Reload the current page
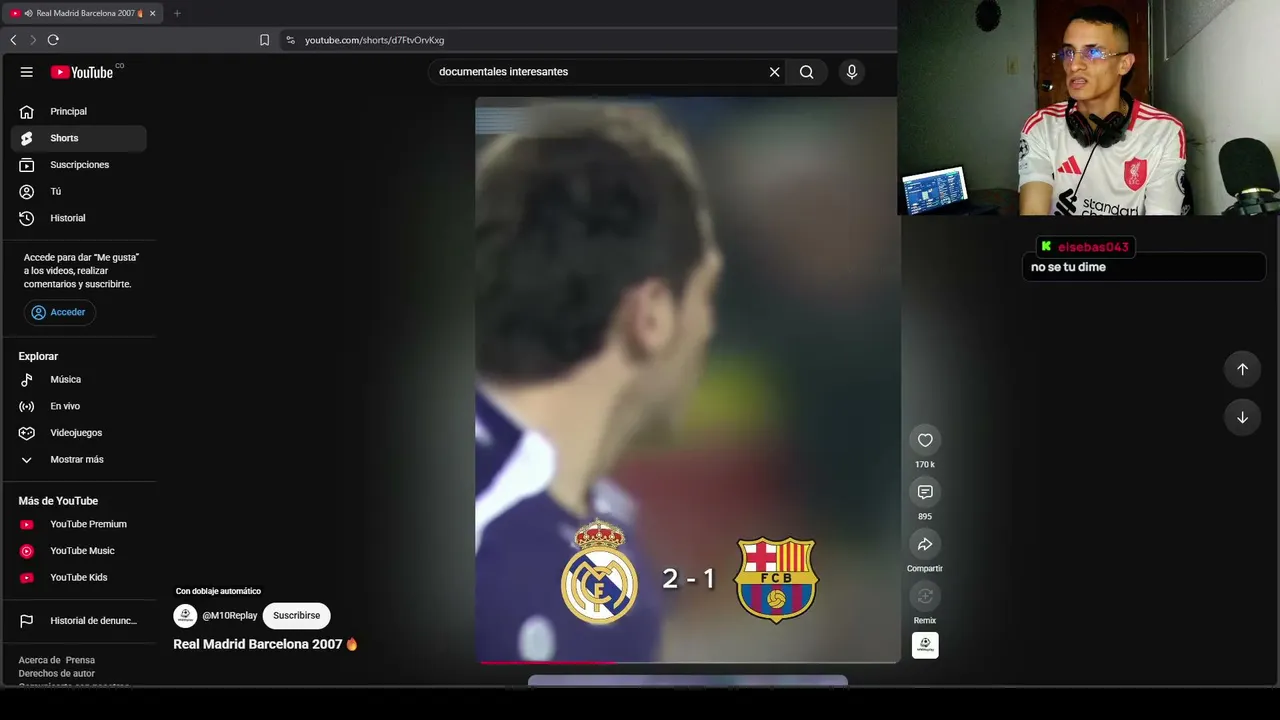This screenshot has height=720, width=1280. (53, 40)
